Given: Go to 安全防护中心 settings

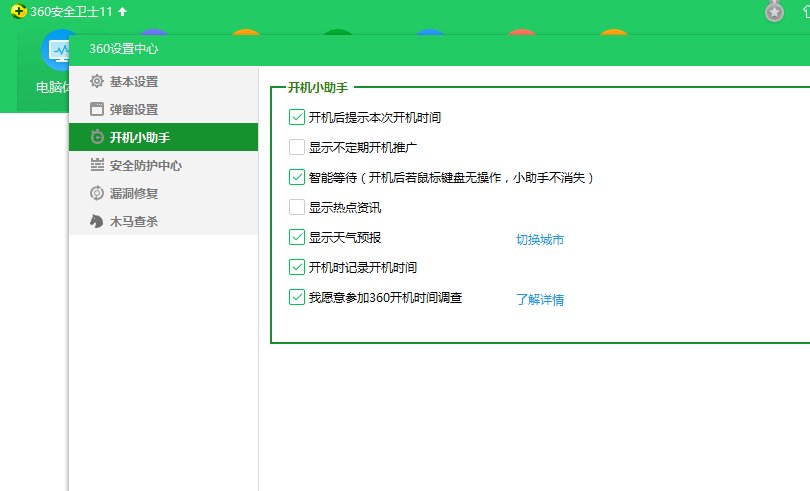Looking at the screenshot, I should tap(163, 165).
